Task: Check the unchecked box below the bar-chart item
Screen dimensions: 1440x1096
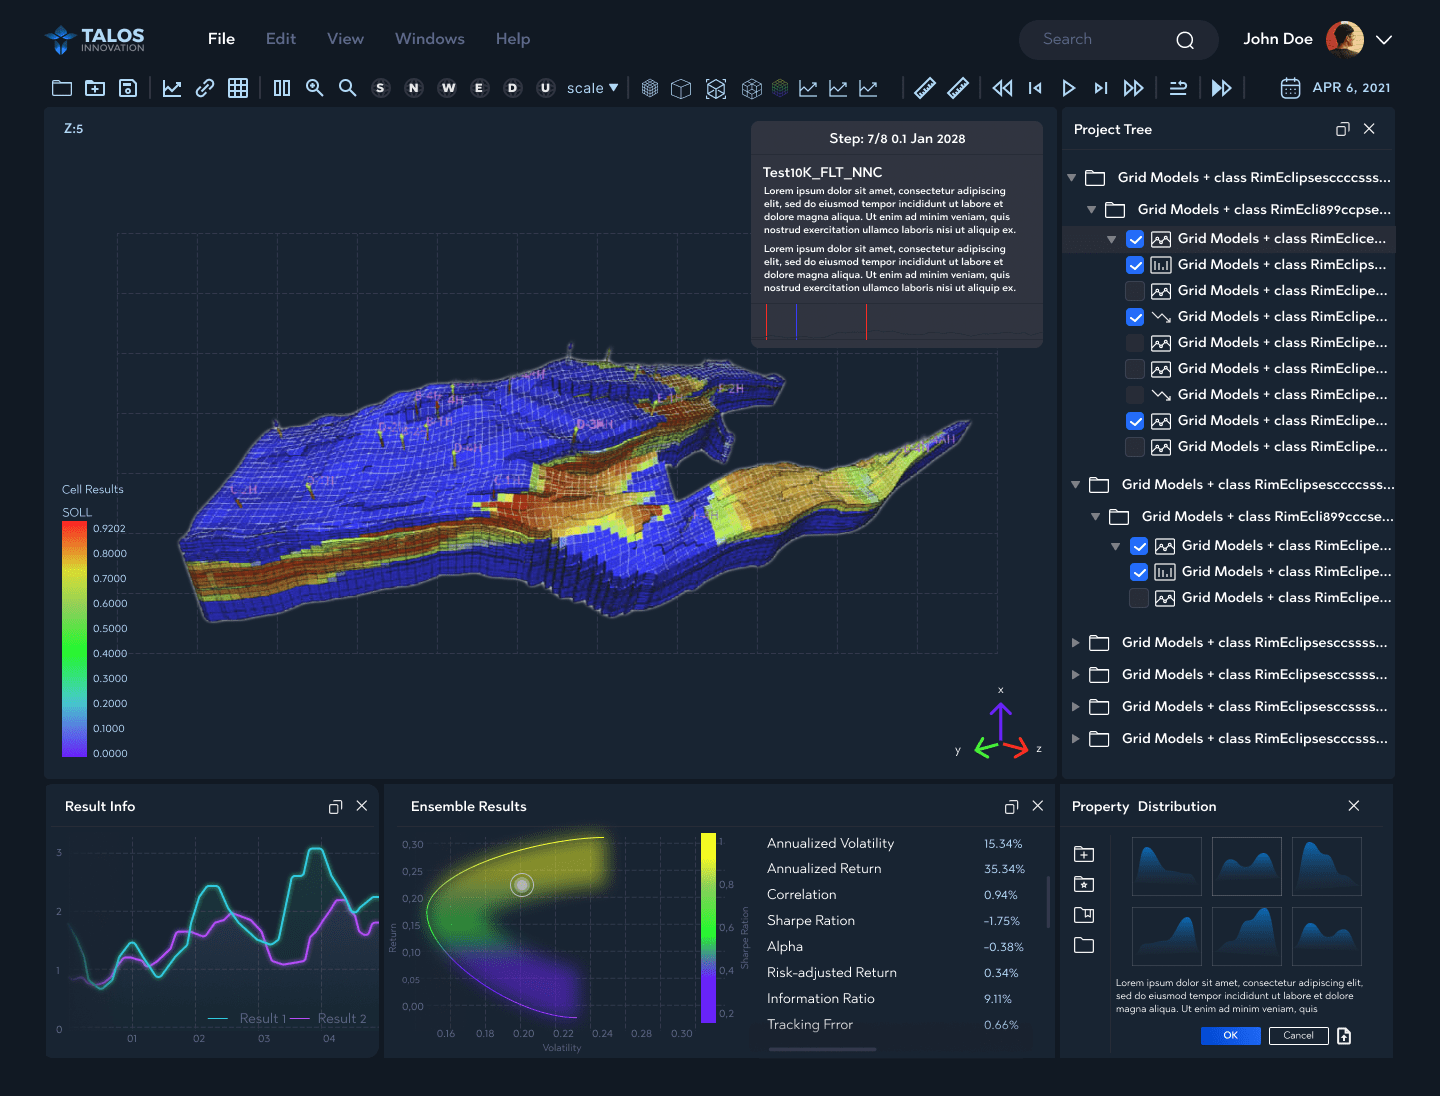Action: tap(1135, 291)
